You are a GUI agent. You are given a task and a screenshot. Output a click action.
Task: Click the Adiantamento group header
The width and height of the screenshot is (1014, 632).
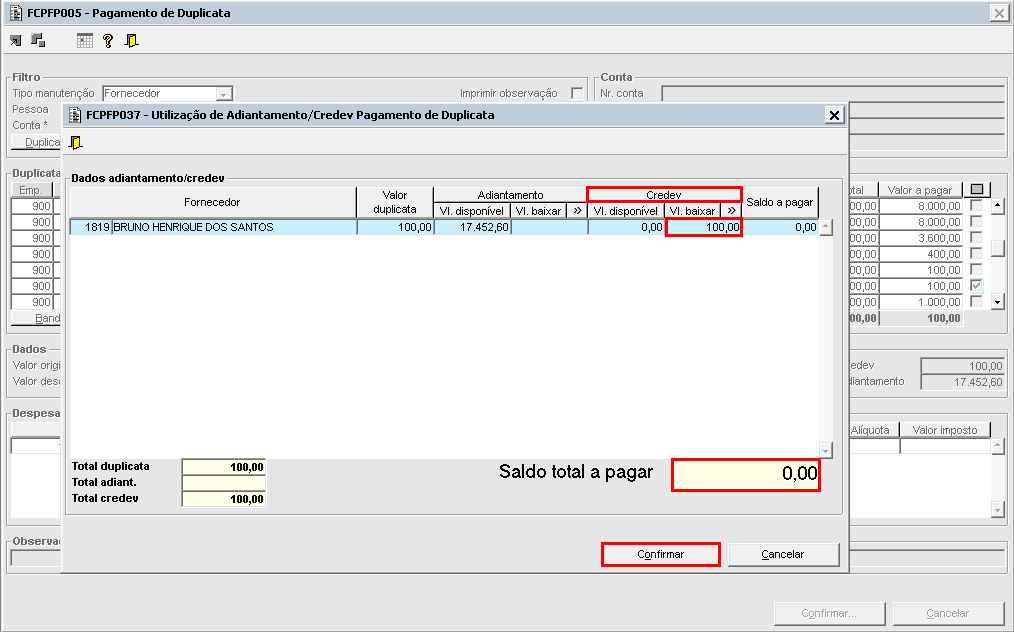point(510,195)
